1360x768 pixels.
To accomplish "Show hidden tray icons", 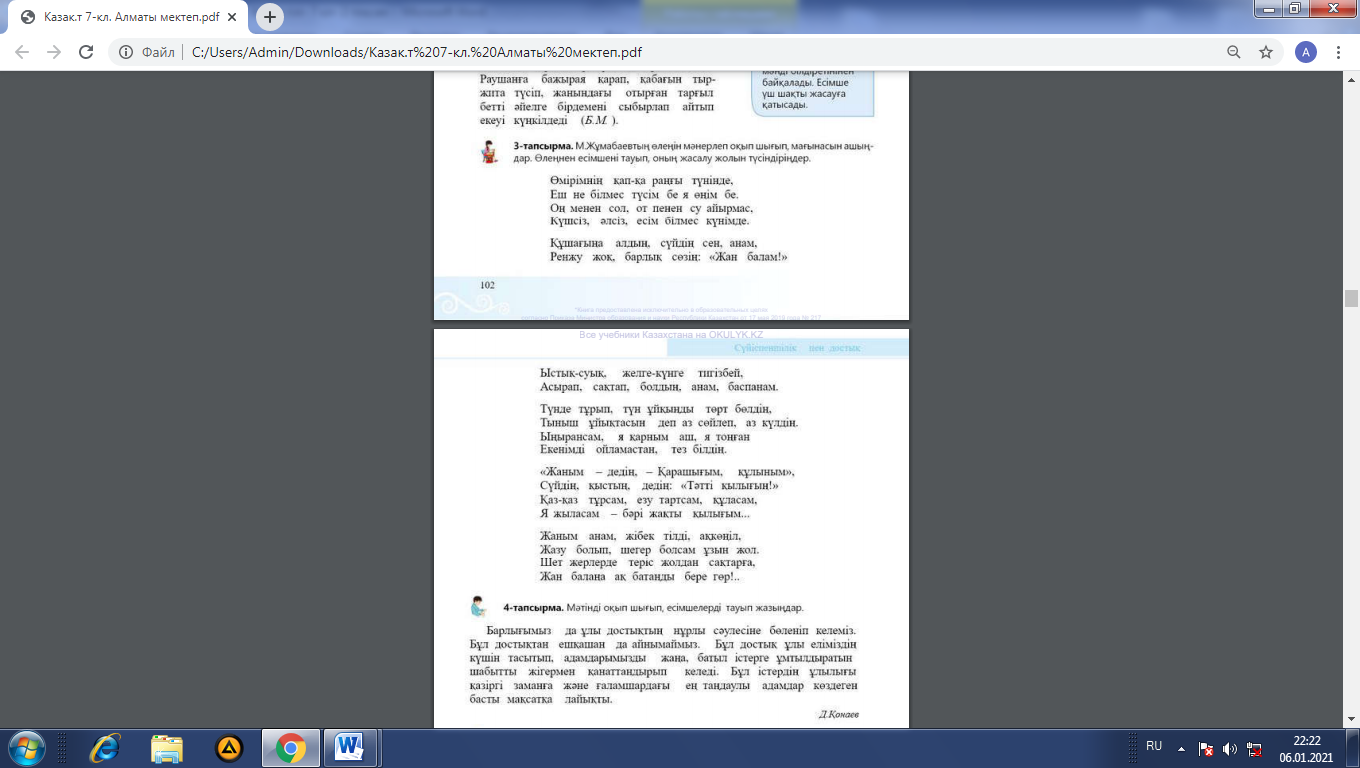I will 1181,747.
